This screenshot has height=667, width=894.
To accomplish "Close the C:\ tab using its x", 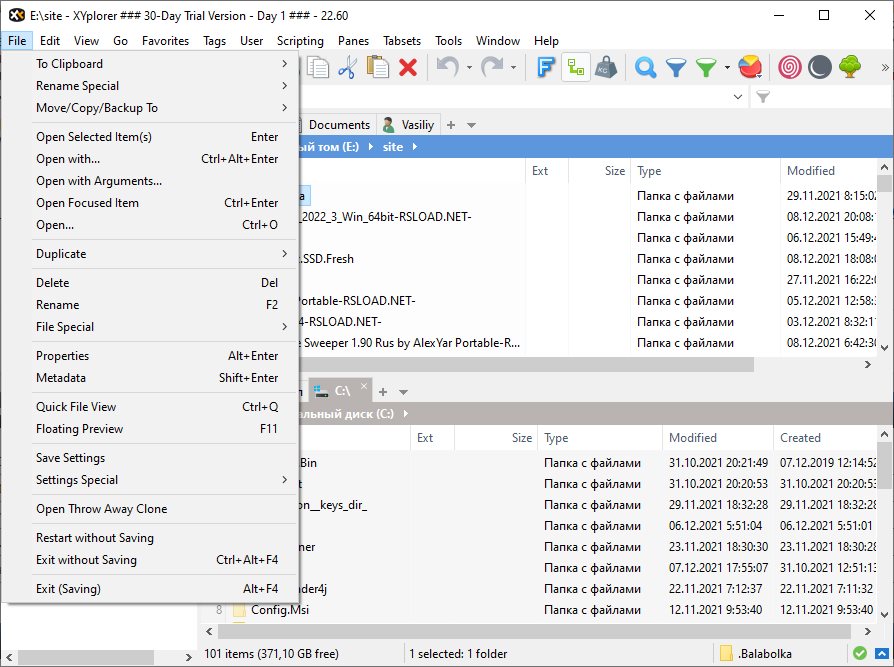I will pyautogui.click(x=364, y=386).
